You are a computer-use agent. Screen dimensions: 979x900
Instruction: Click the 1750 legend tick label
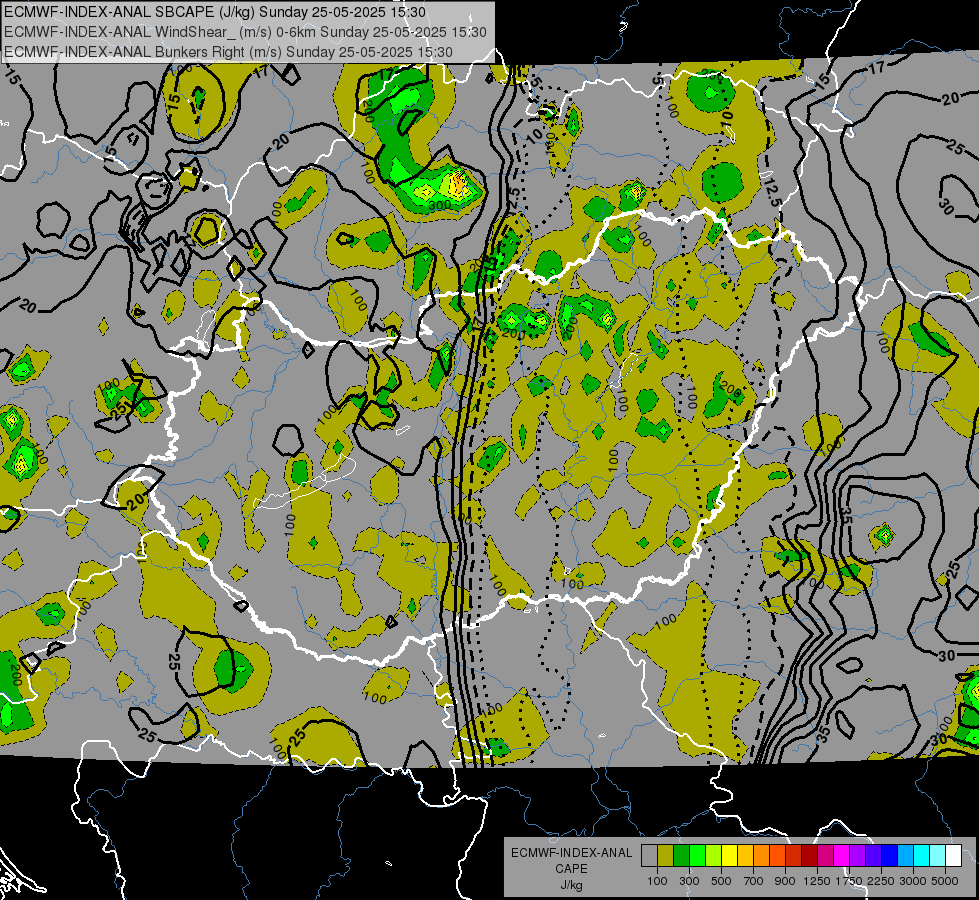[849, 881]
